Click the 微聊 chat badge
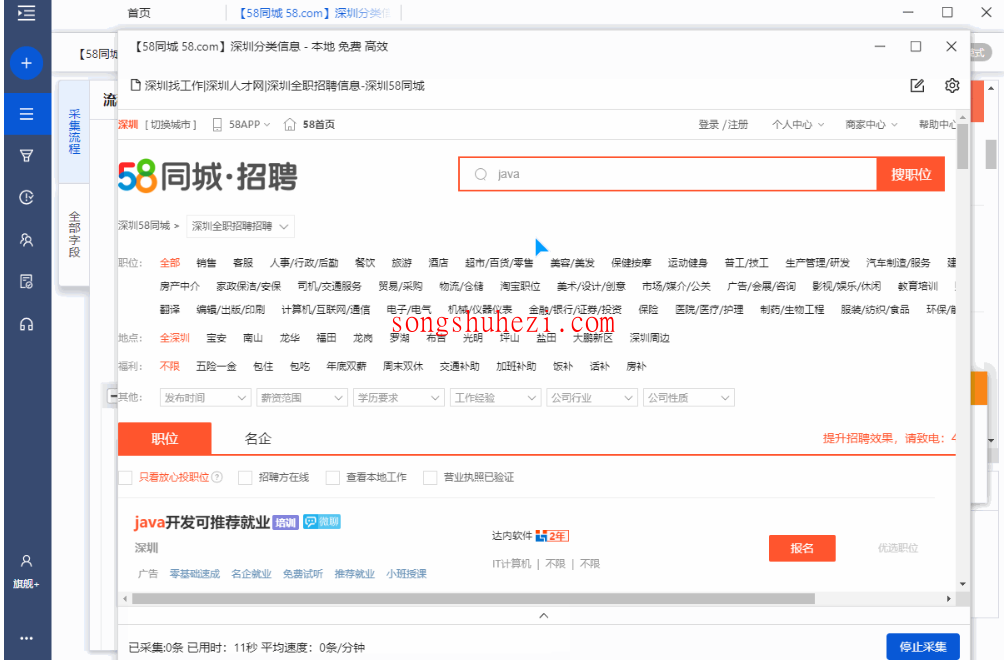Viewport: 1004px width, 661px height. tap(322, 522)
